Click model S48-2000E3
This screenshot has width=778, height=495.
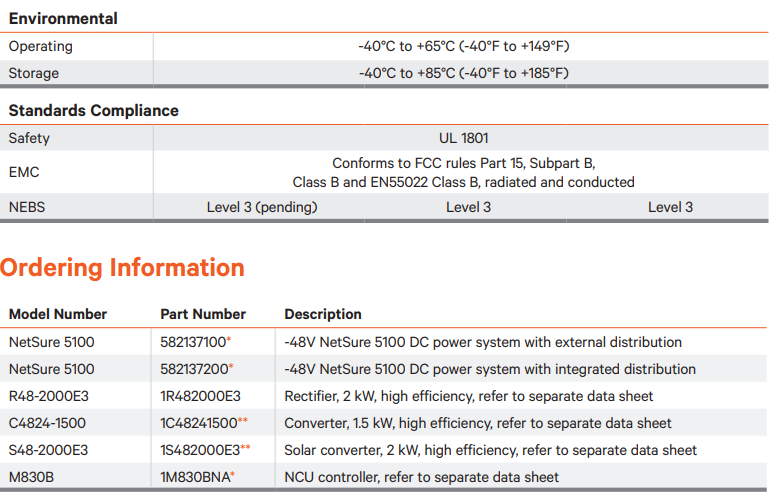pyautogui.click(x=48, y=450)
